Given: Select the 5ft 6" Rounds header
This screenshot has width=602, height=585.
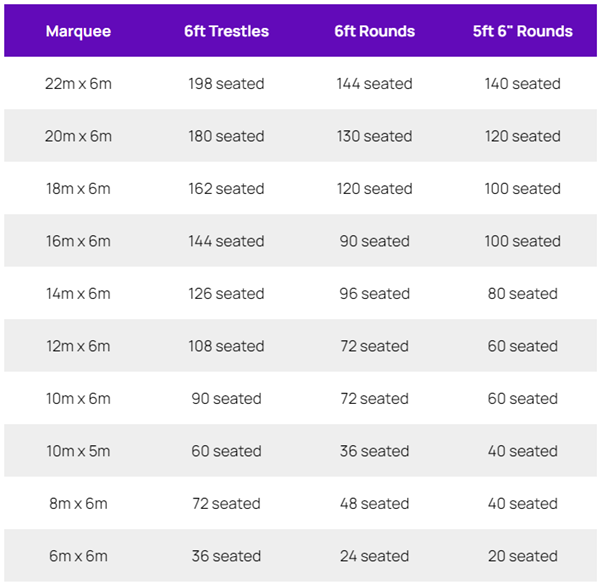Looking at the screenshot, I should pyautogui.click(x=523, y=31).
